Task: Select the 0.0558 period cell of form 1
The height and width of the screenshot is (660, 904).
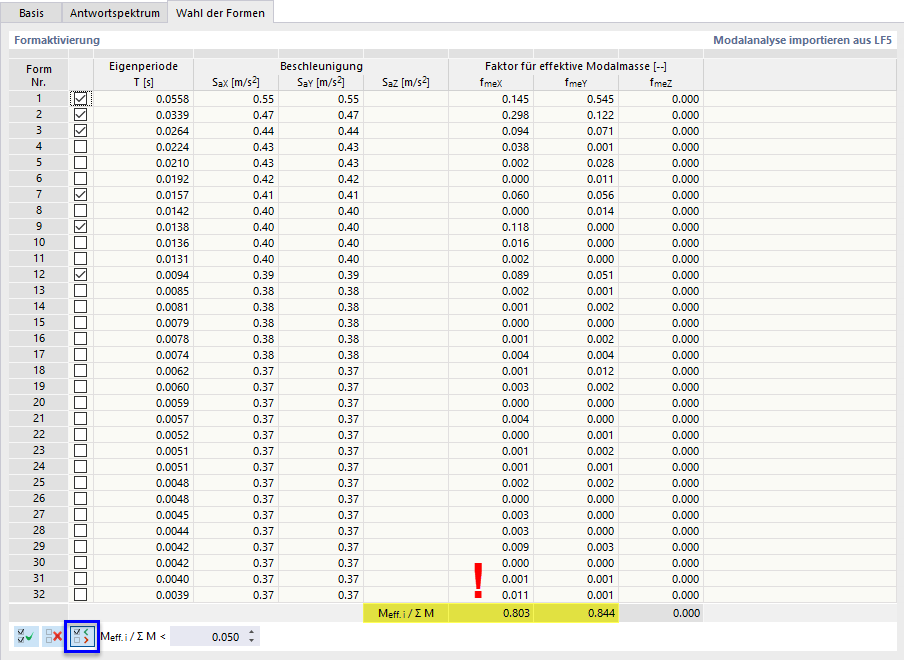Action: (x=144, y=99)
